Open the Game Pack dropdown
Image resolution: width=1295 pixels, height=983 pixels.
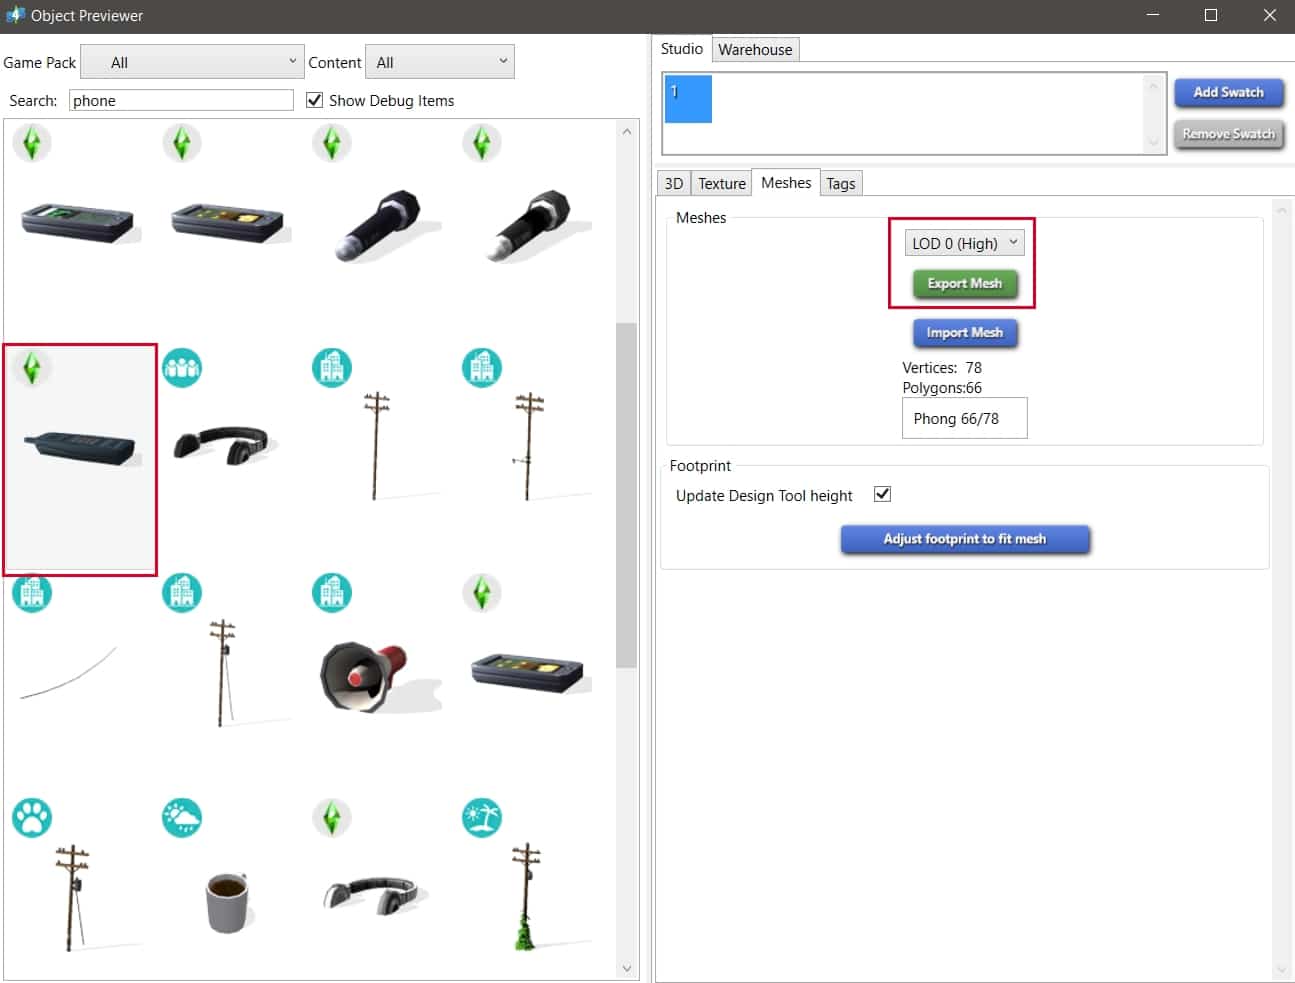pyautogui.click(x=192, y=62)
